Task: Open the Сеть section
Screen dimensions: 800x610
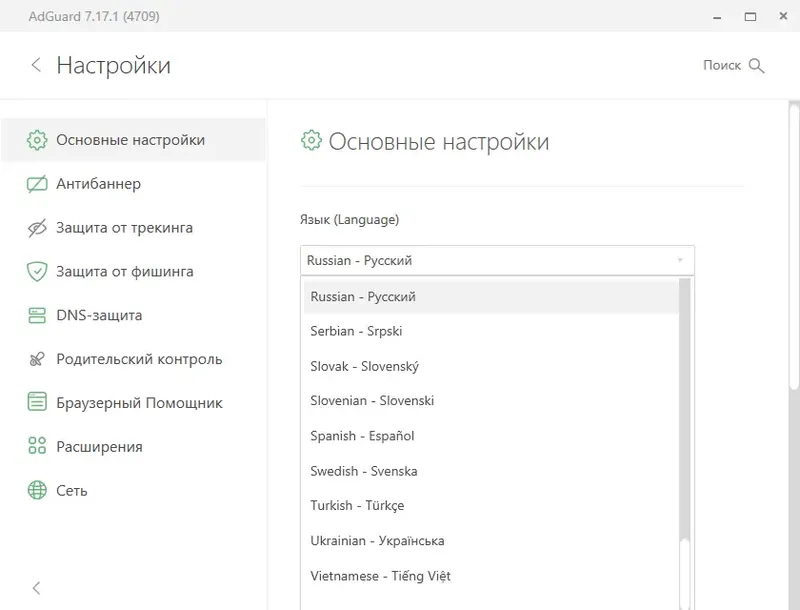Action: pos(134,491)
